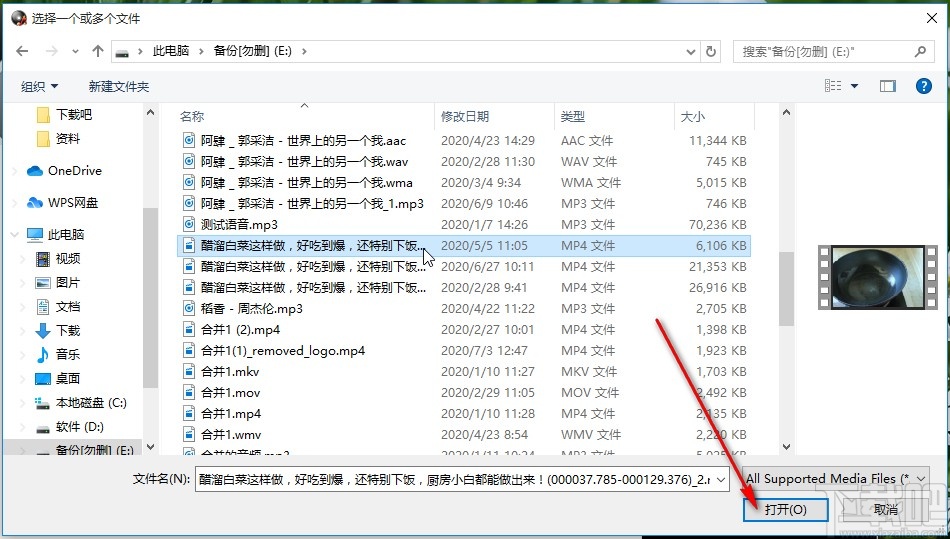Open the file name history dropdown
950x539 pixels.
click(x=721, y=479)
